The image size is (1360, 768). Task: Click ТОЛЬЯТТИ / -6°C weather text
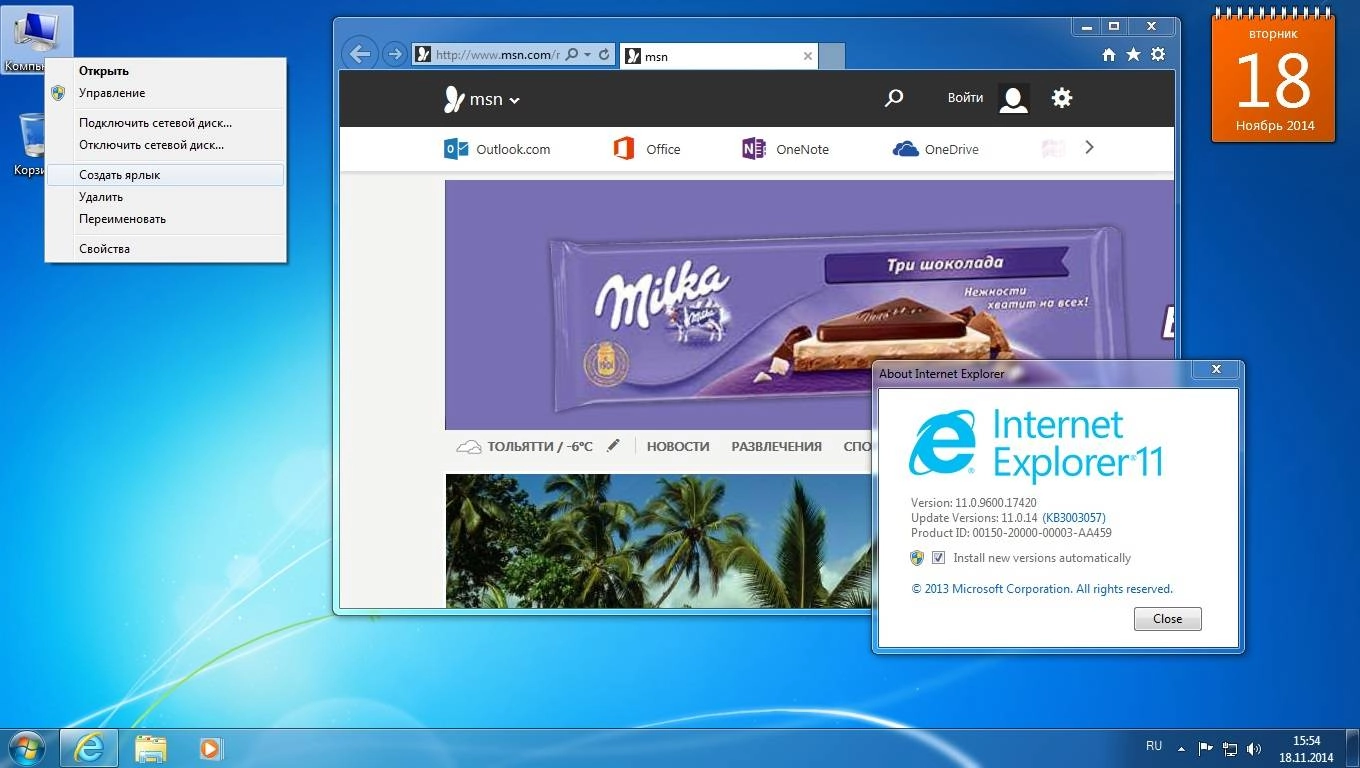click(x=540, y=447)
